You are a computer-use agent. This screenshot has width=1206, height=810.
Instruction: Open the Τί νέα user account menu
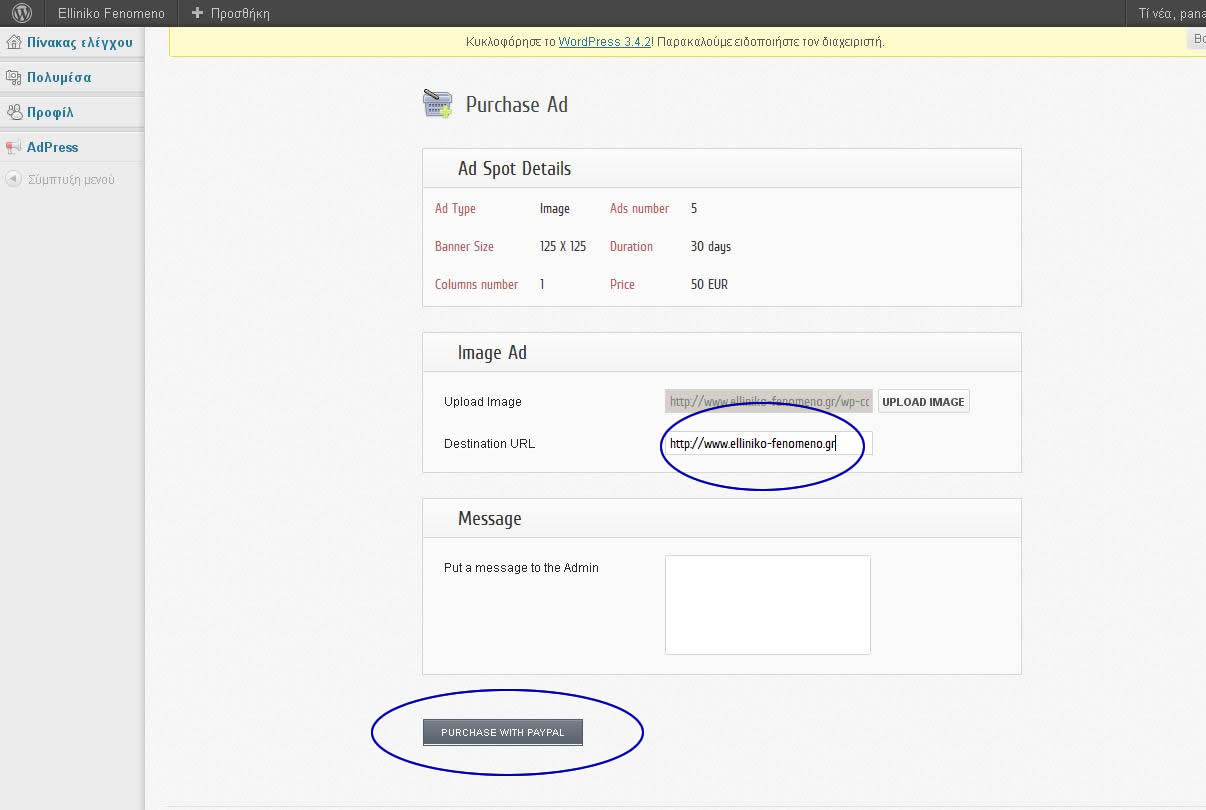(x=1170, y=13)
